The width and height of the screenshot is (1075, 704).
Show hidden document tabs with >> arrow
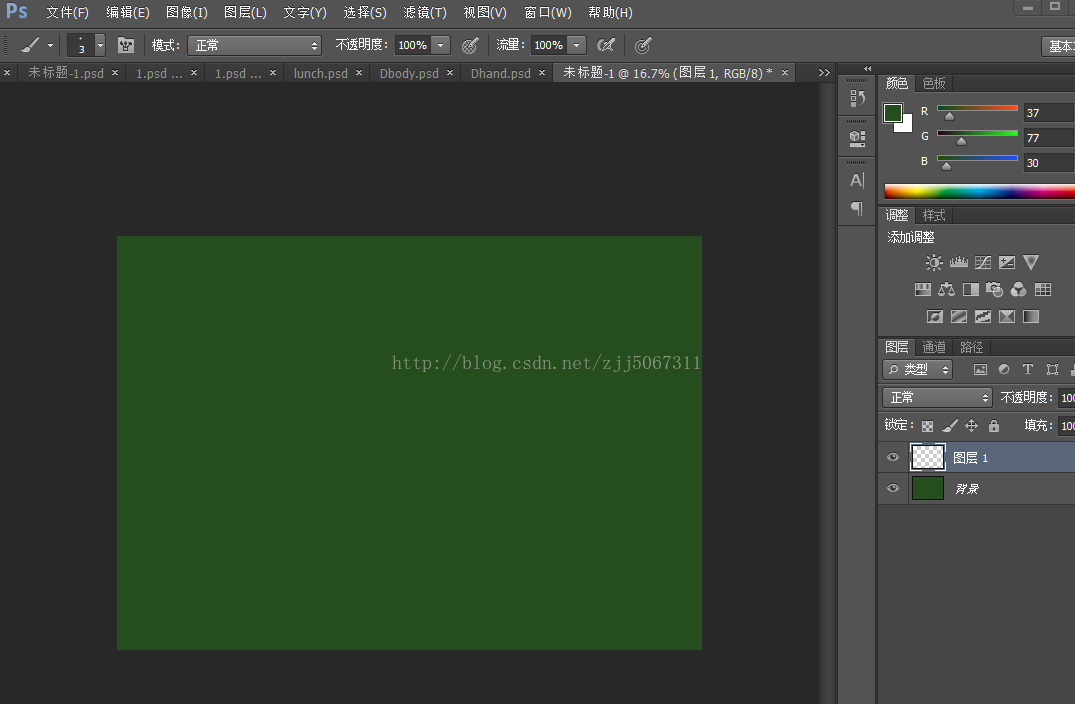pos(824,73)
